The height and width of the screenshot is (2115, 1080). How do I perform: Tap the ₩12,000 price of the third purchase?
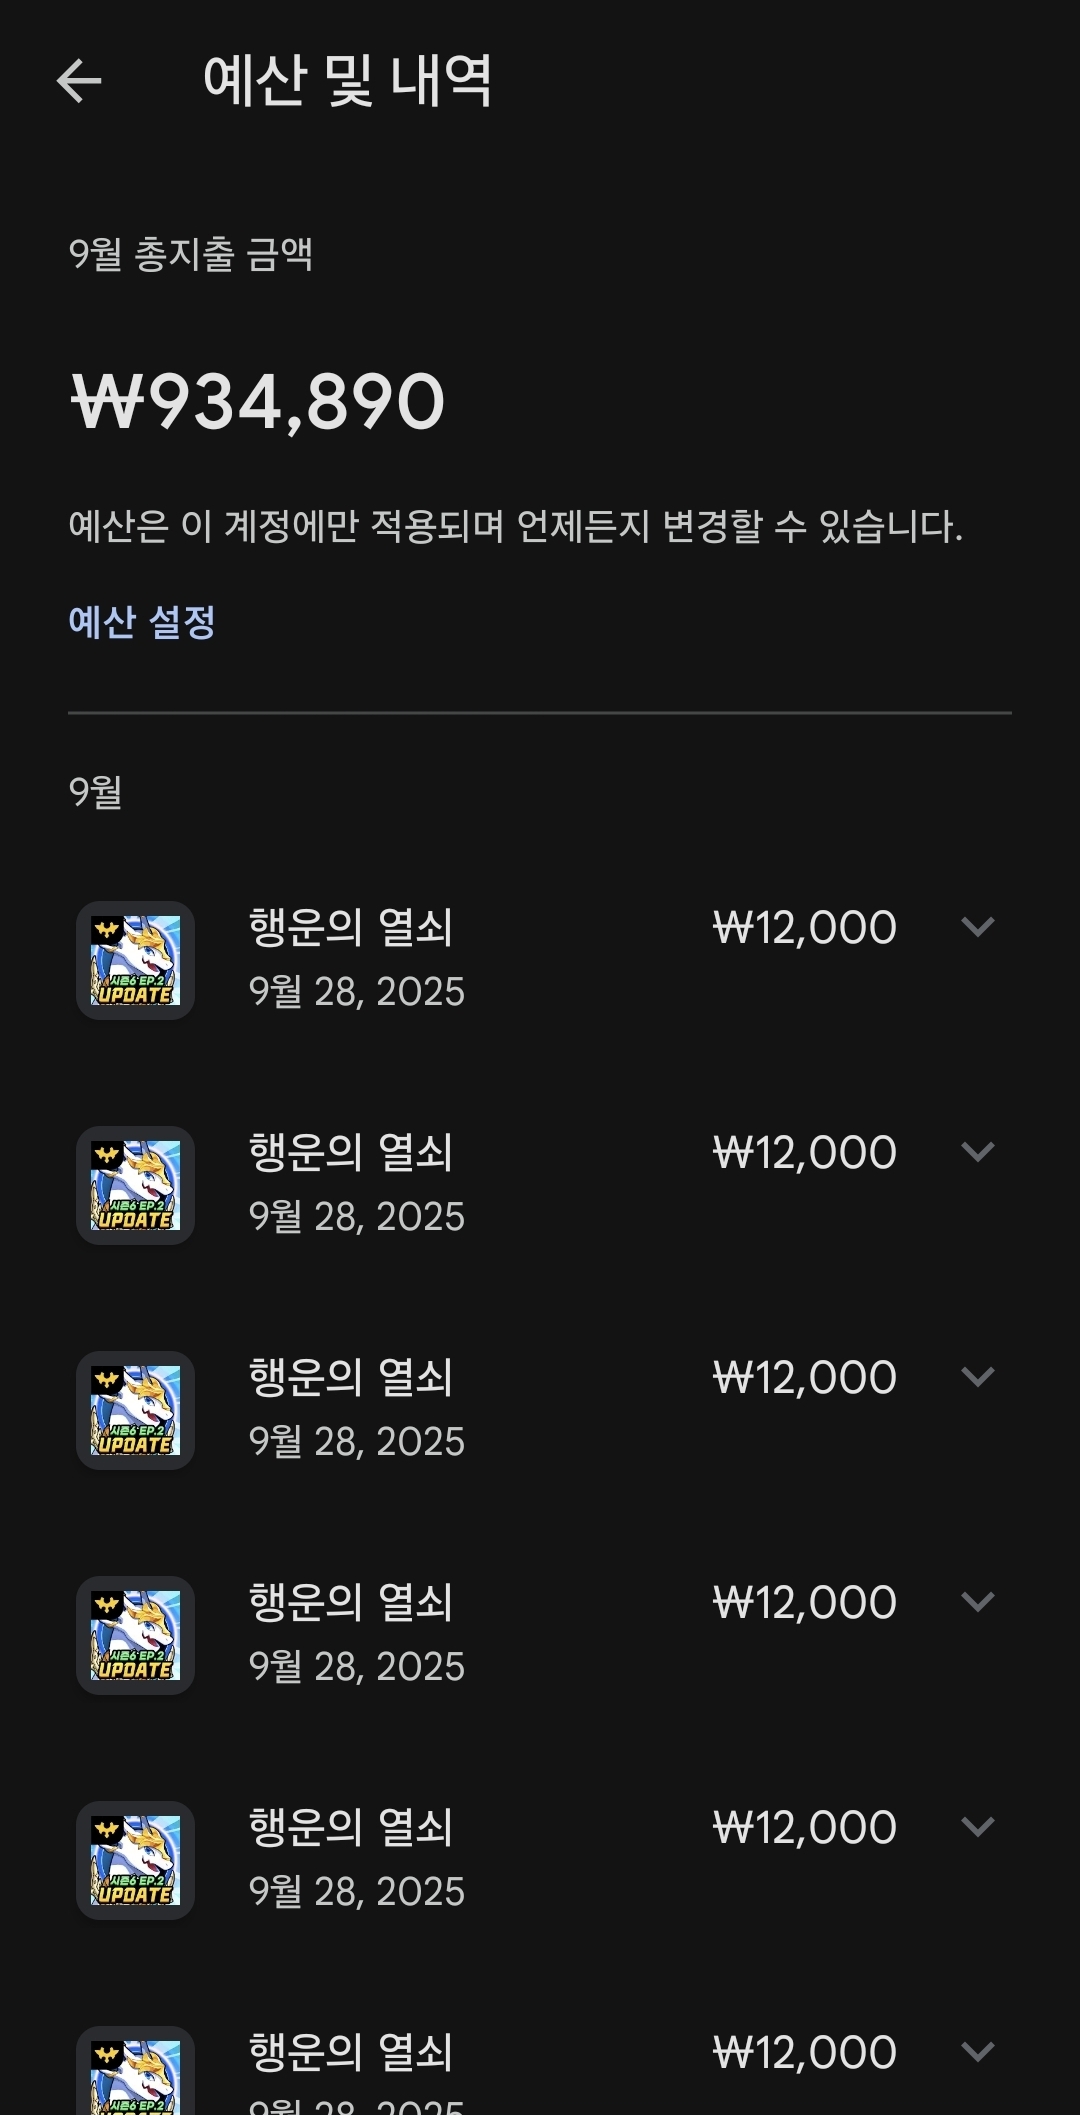pos(804,1377)
